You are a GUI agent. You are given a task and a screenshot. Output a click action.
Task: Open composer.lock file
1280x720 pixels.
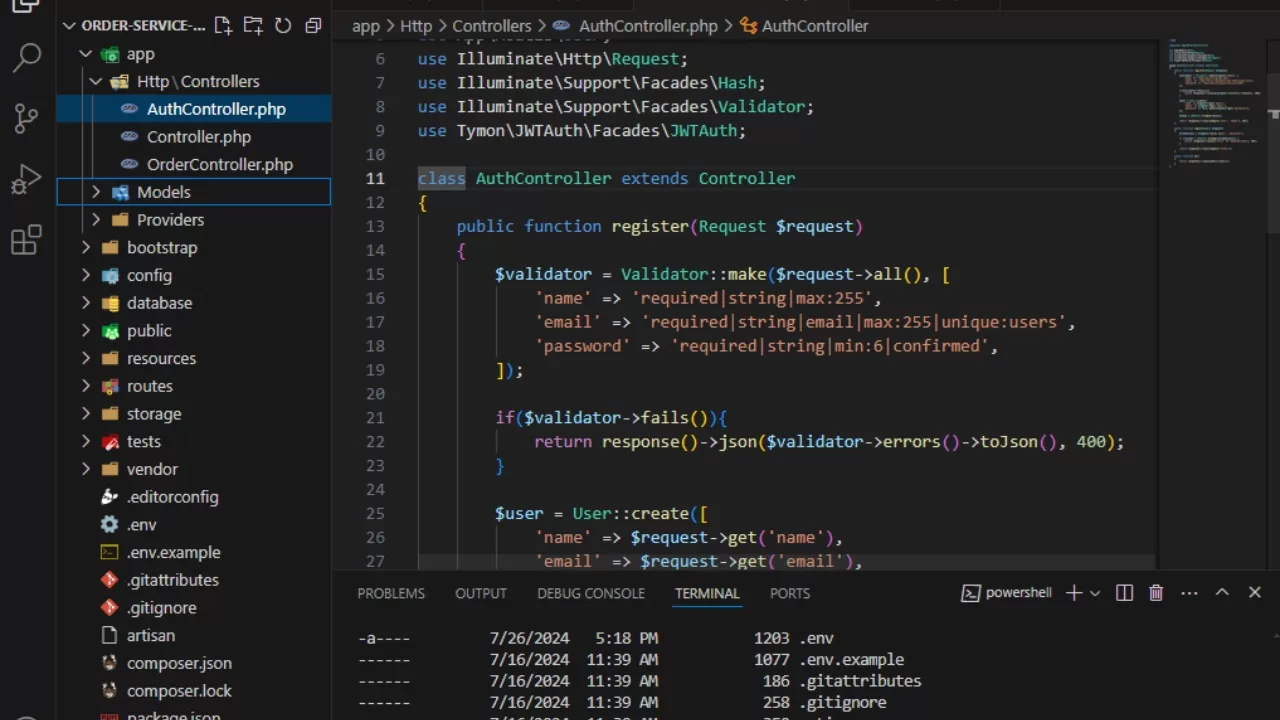coord(194,690)
